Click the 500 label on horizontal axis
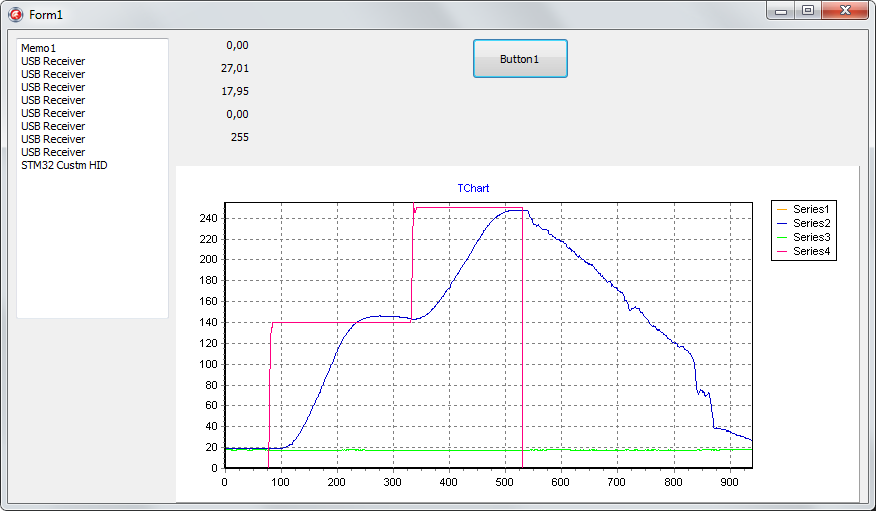The width and height of the screenshot is (876, 511). 504,482
